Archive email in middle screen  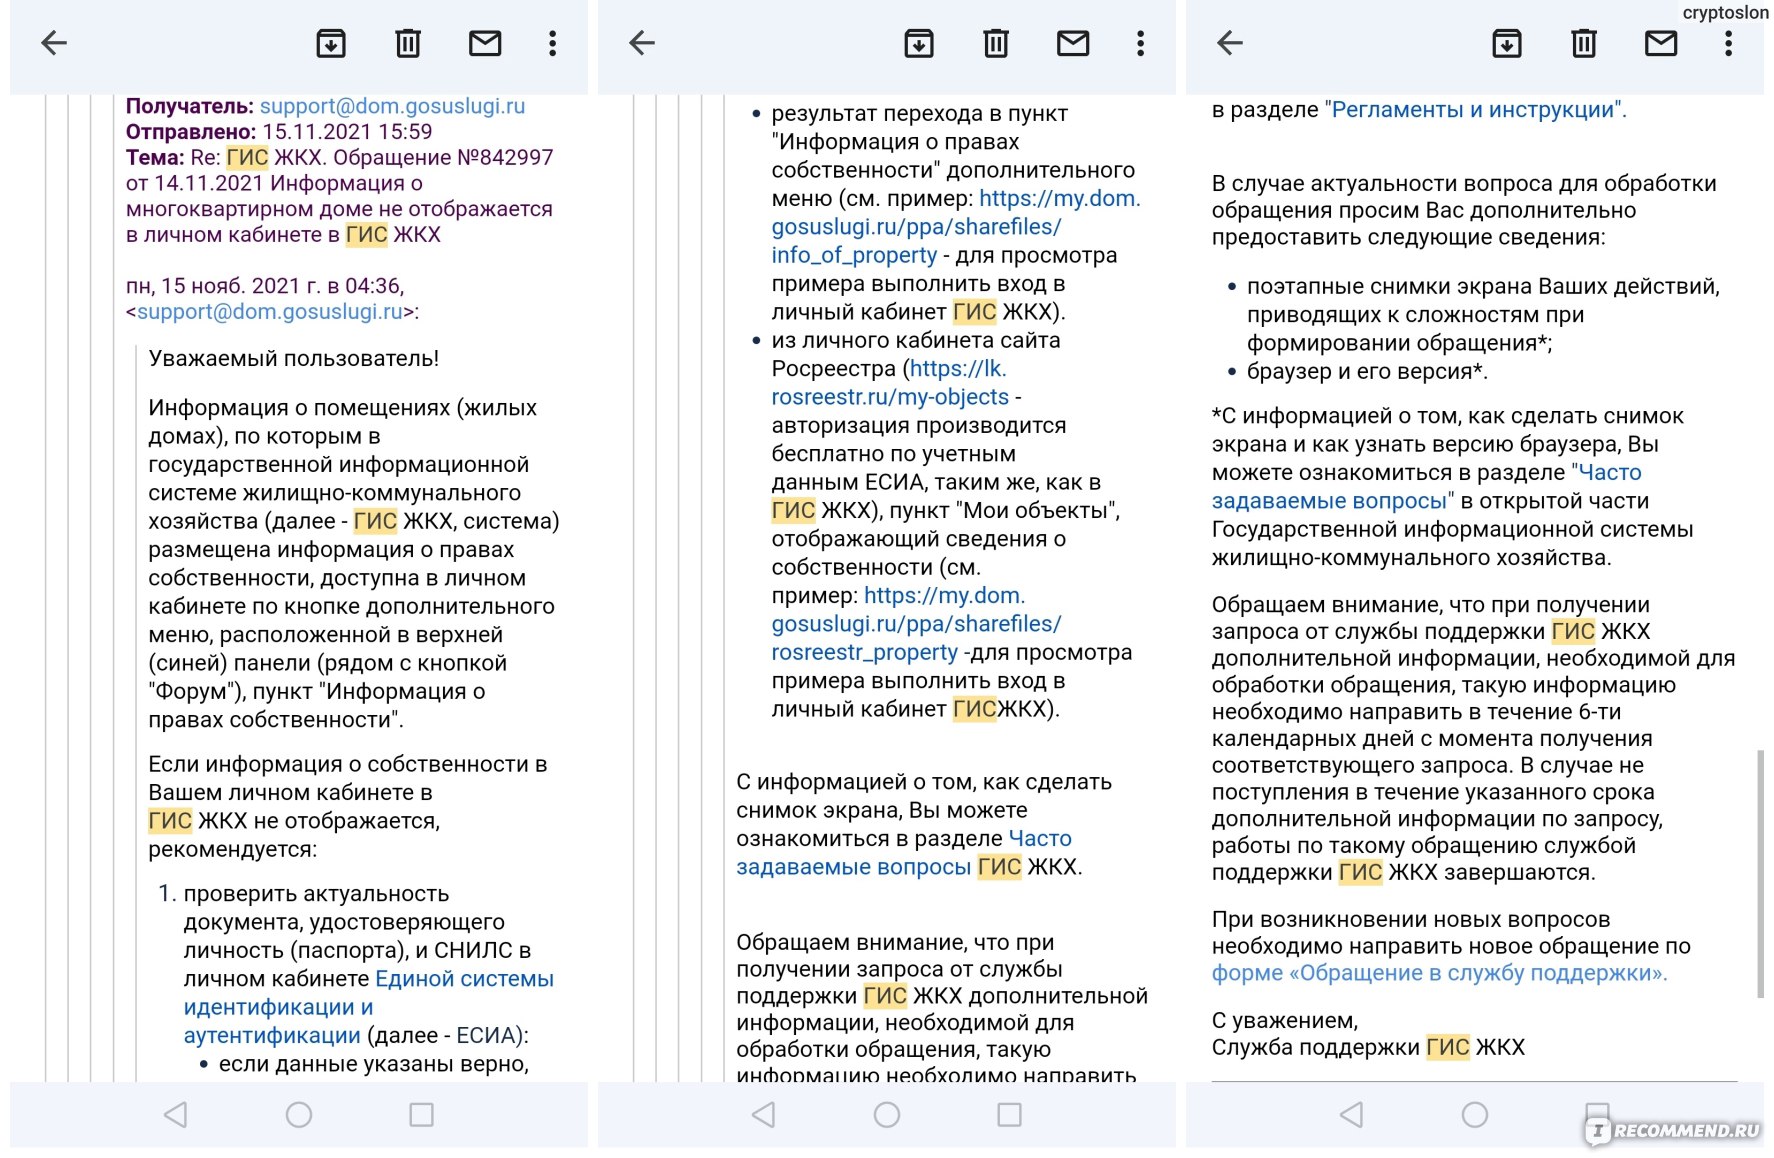919,43
